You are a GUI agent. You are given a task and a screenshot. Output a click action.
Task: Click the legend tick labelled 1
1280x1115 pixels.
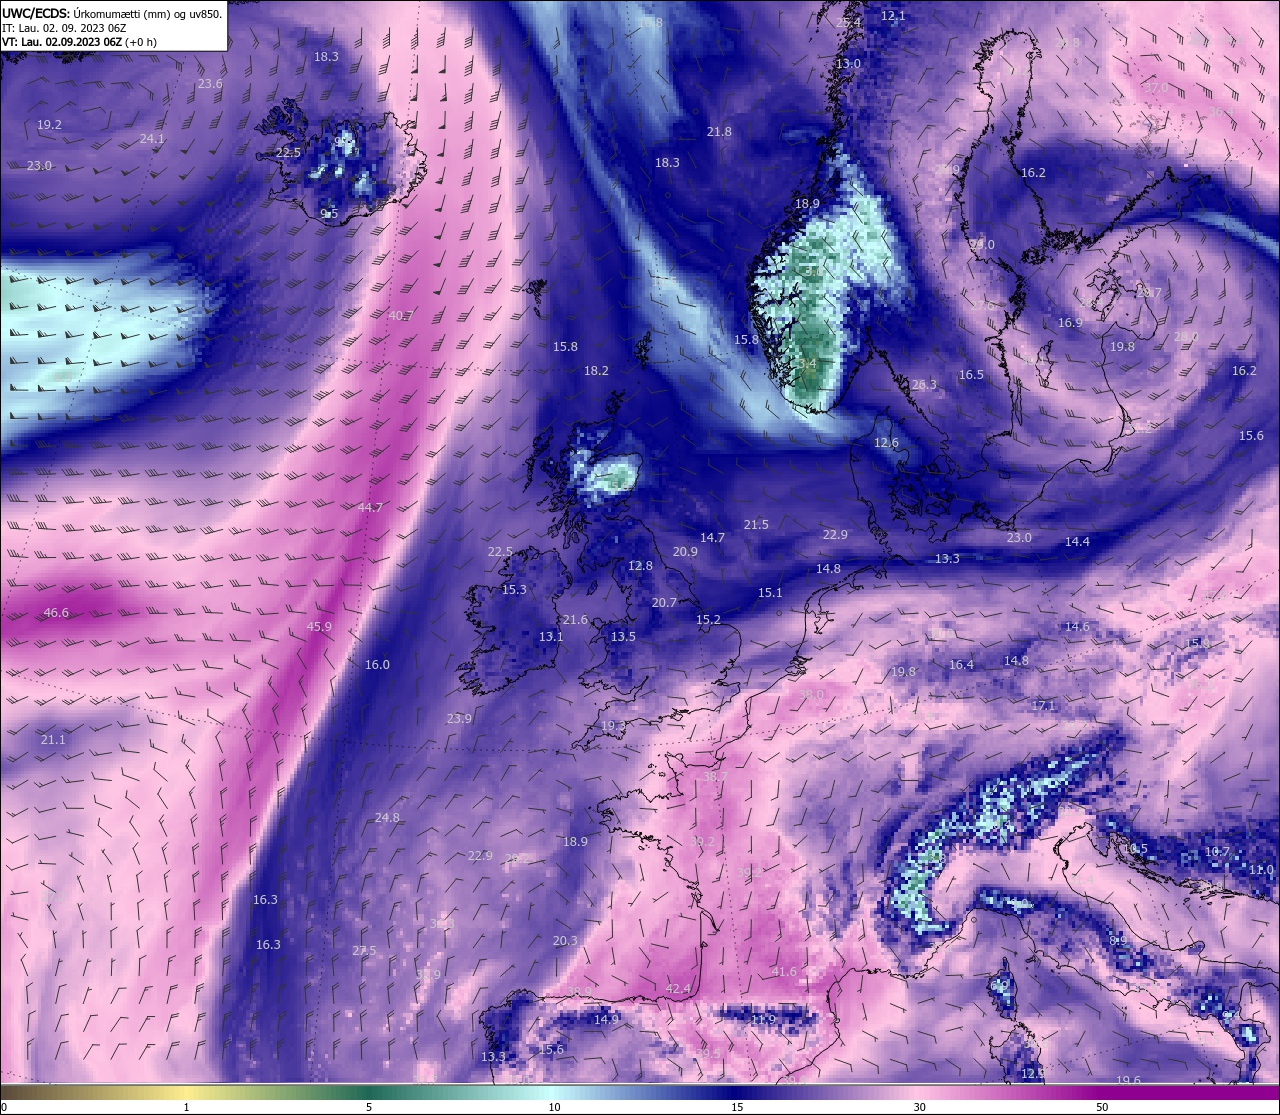(x=187, y=1107)
